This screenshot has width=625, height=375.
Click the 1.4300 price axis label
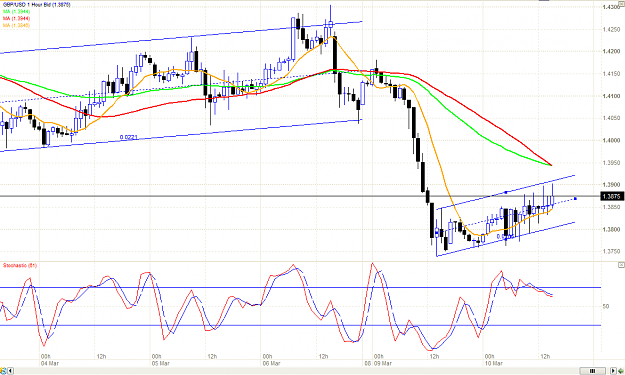coord(612,7)
